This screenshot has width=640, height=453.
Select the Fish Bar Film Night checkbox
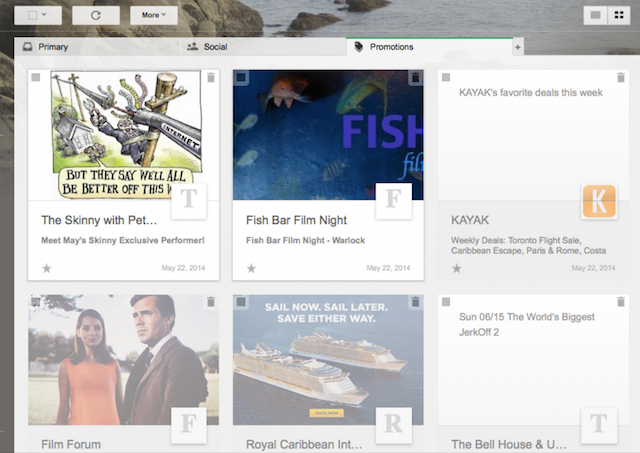[241, 77]
